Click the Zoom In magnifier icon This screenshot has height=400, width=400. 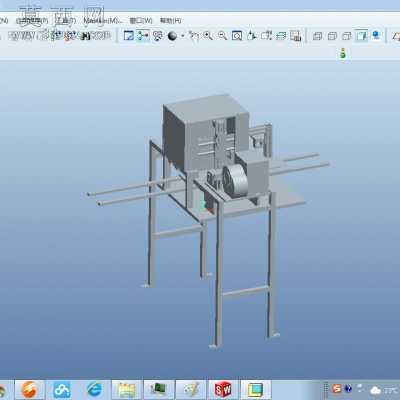click(x=208, y=36)
